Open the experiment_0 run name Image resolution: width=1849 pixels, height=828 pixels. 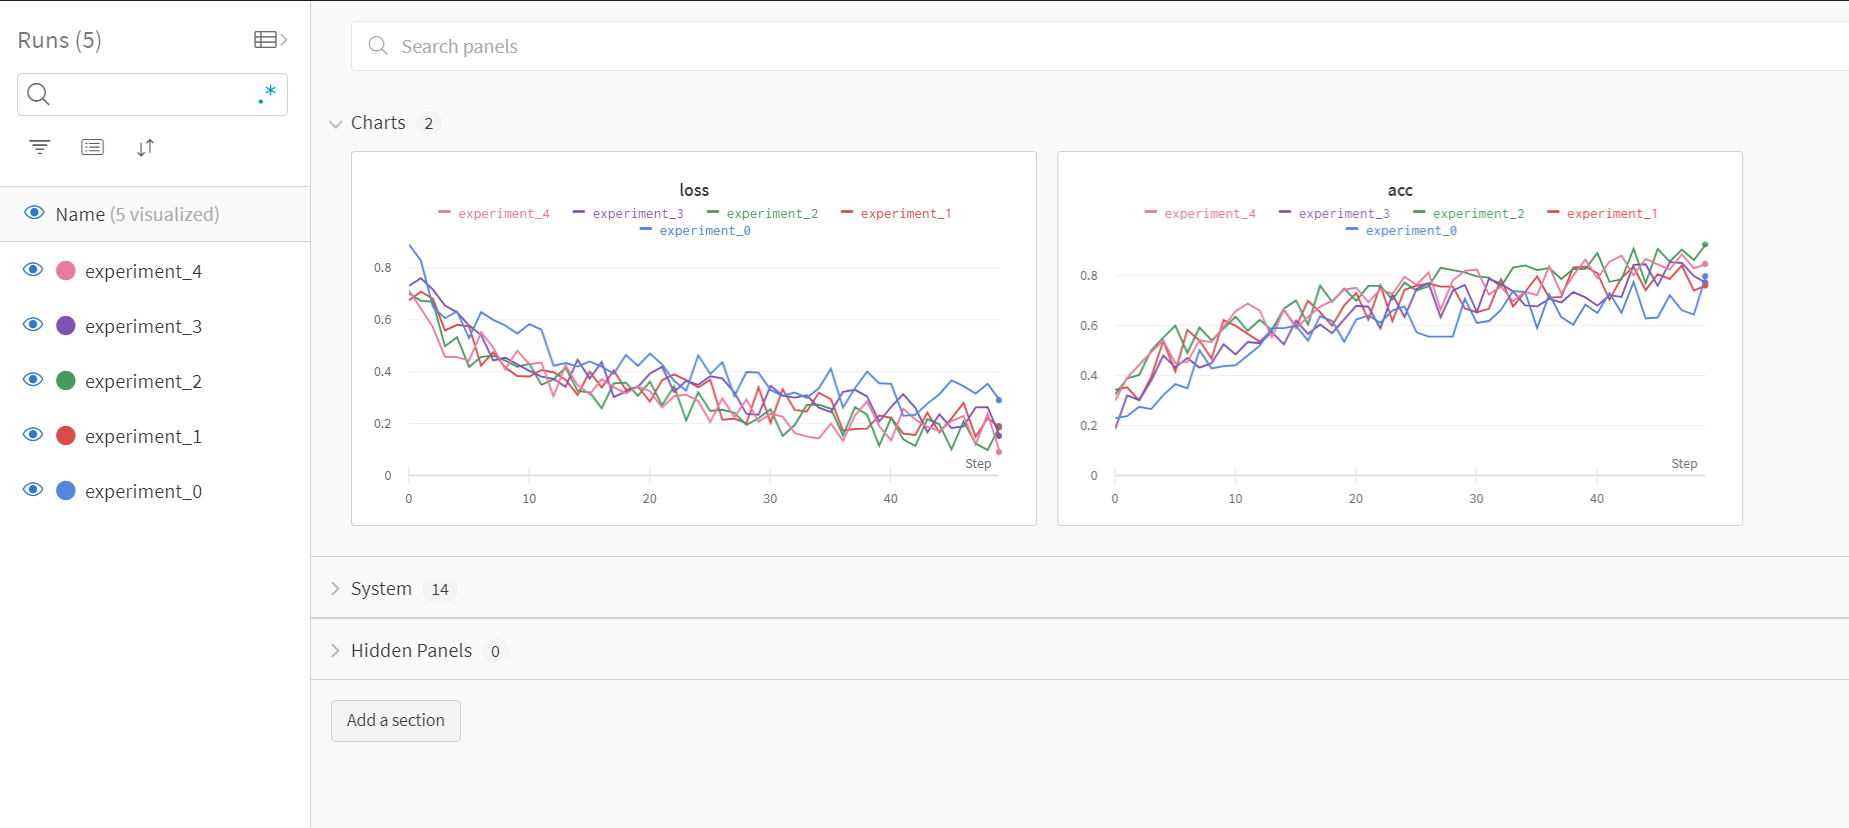[x=143, y=491]
